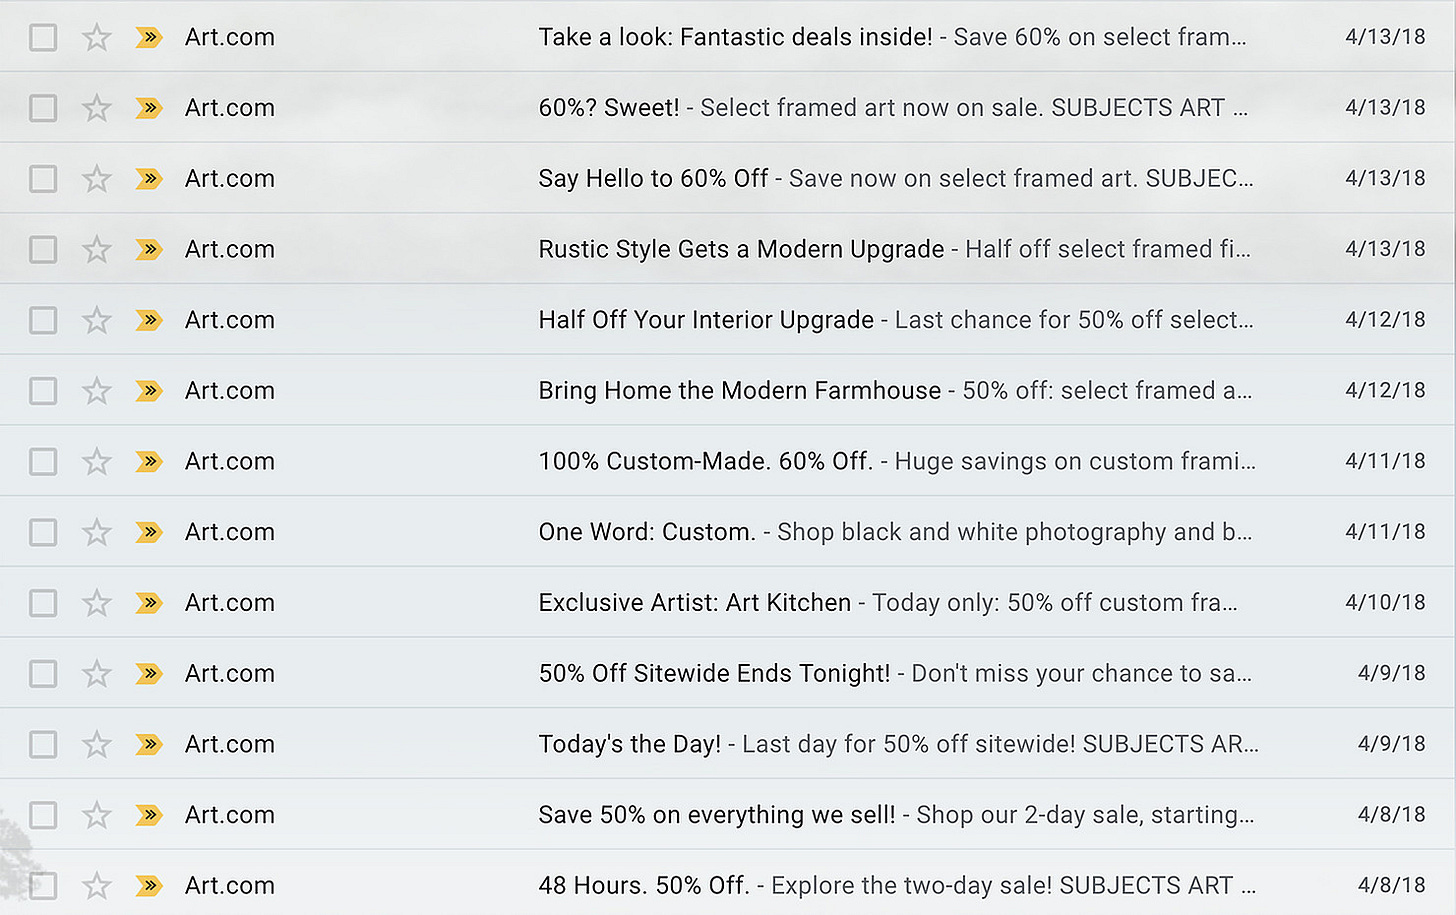
Task: Click importance marker on 'Say Hello to 60% Off'
Action: (149, 179)
